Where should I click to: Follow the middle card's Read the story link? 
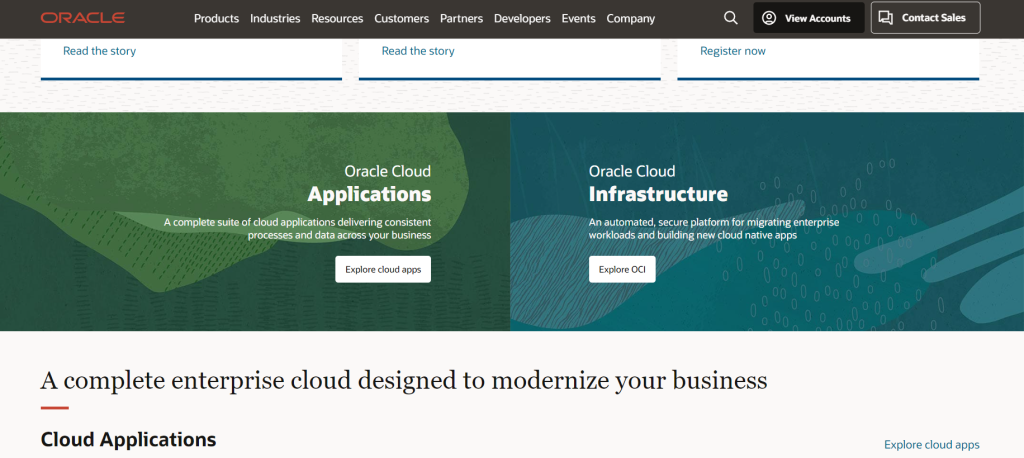(x=418, y=51)
